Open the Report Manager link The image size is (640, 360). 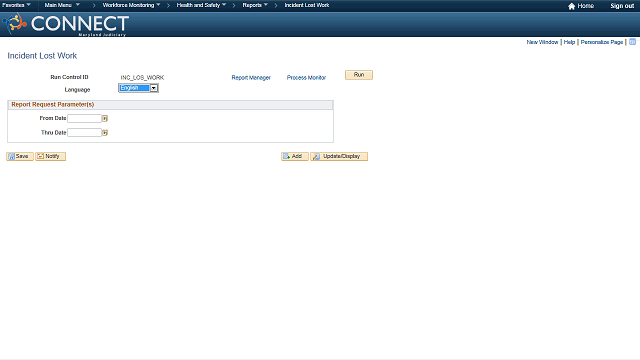[x=251, y=78]
